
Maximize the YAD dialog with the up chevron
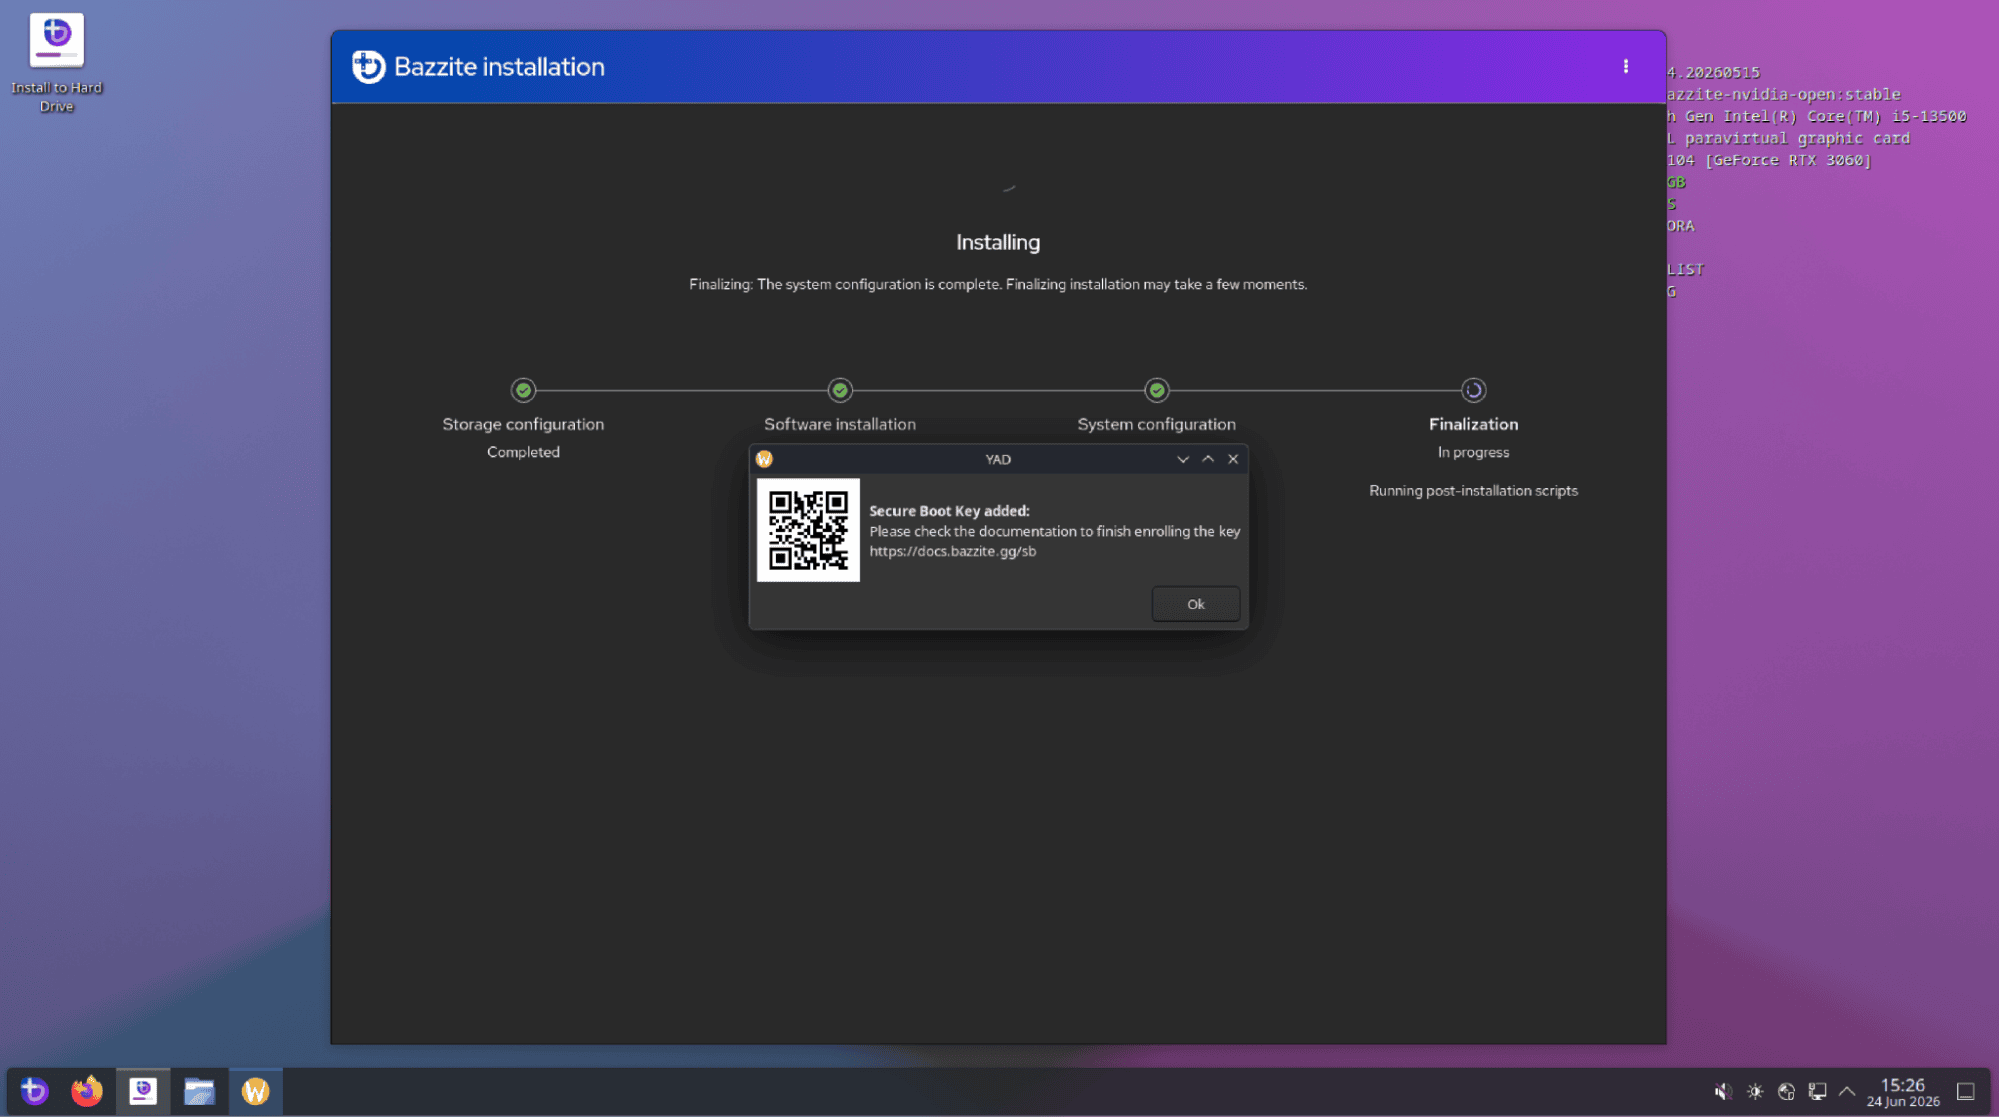(1208, 459)
